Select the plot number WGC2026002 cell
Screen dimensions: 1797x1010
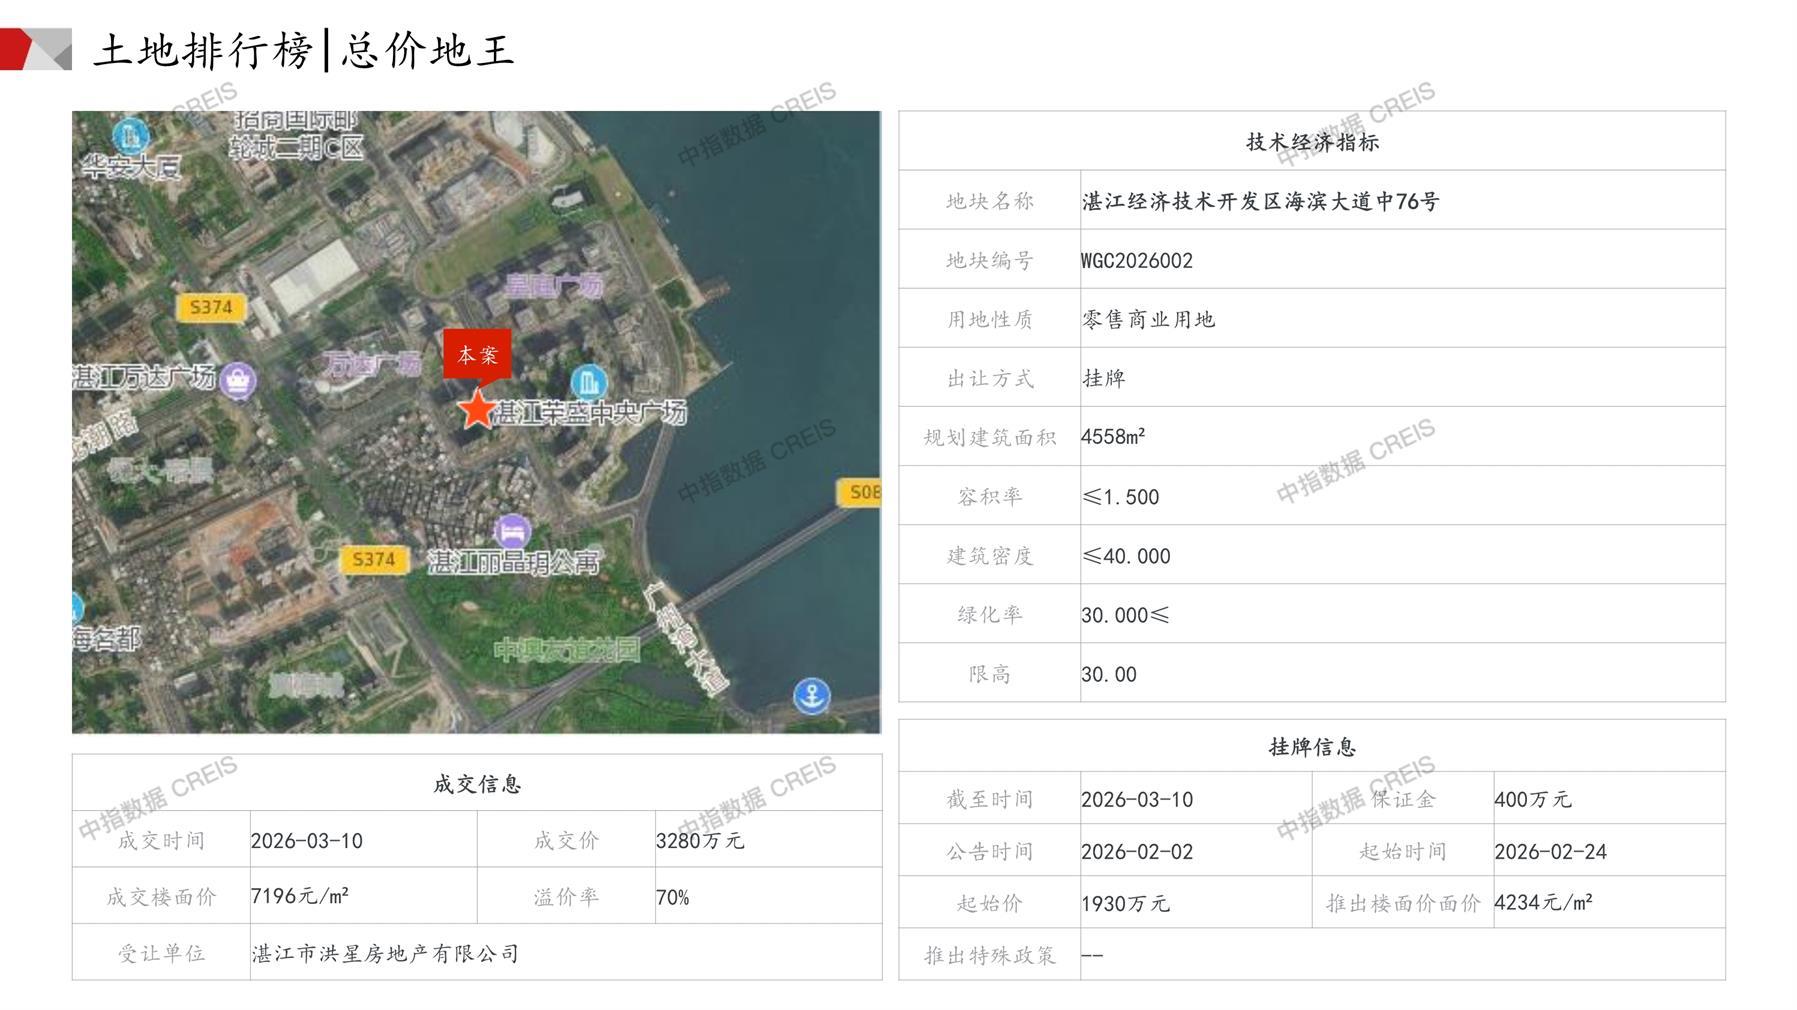coord(1137,261)
